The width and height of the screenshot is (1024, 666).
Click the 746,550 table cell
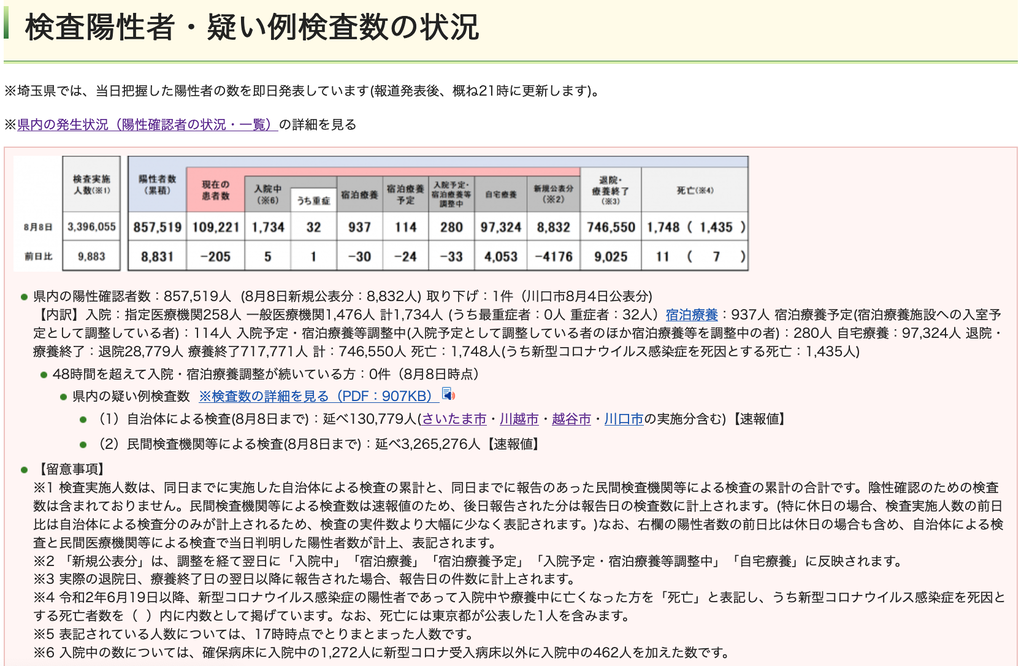pyautogui.click(x=611, y=227)
